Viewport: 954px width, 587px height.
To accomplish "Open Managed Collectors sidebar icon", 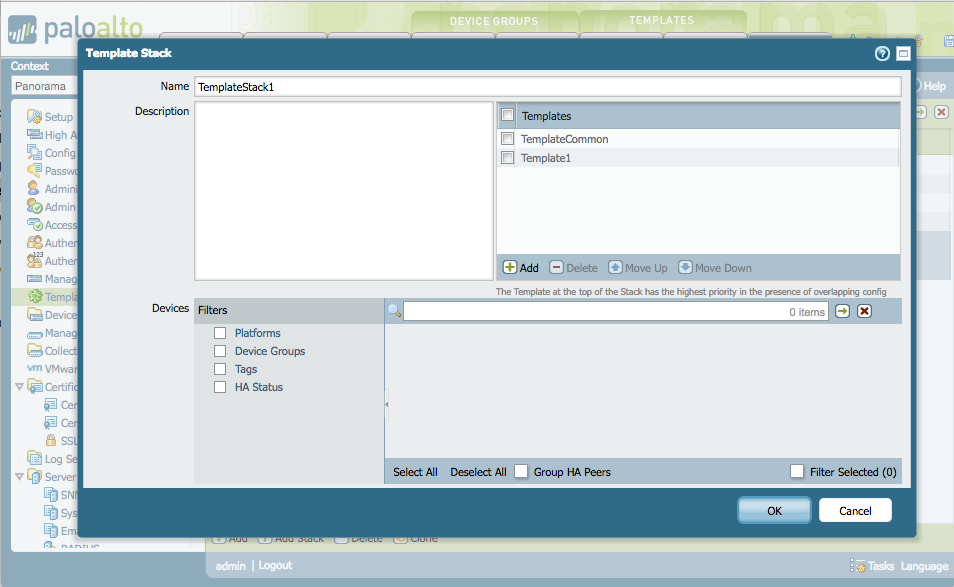I will (x=35, y=333).
